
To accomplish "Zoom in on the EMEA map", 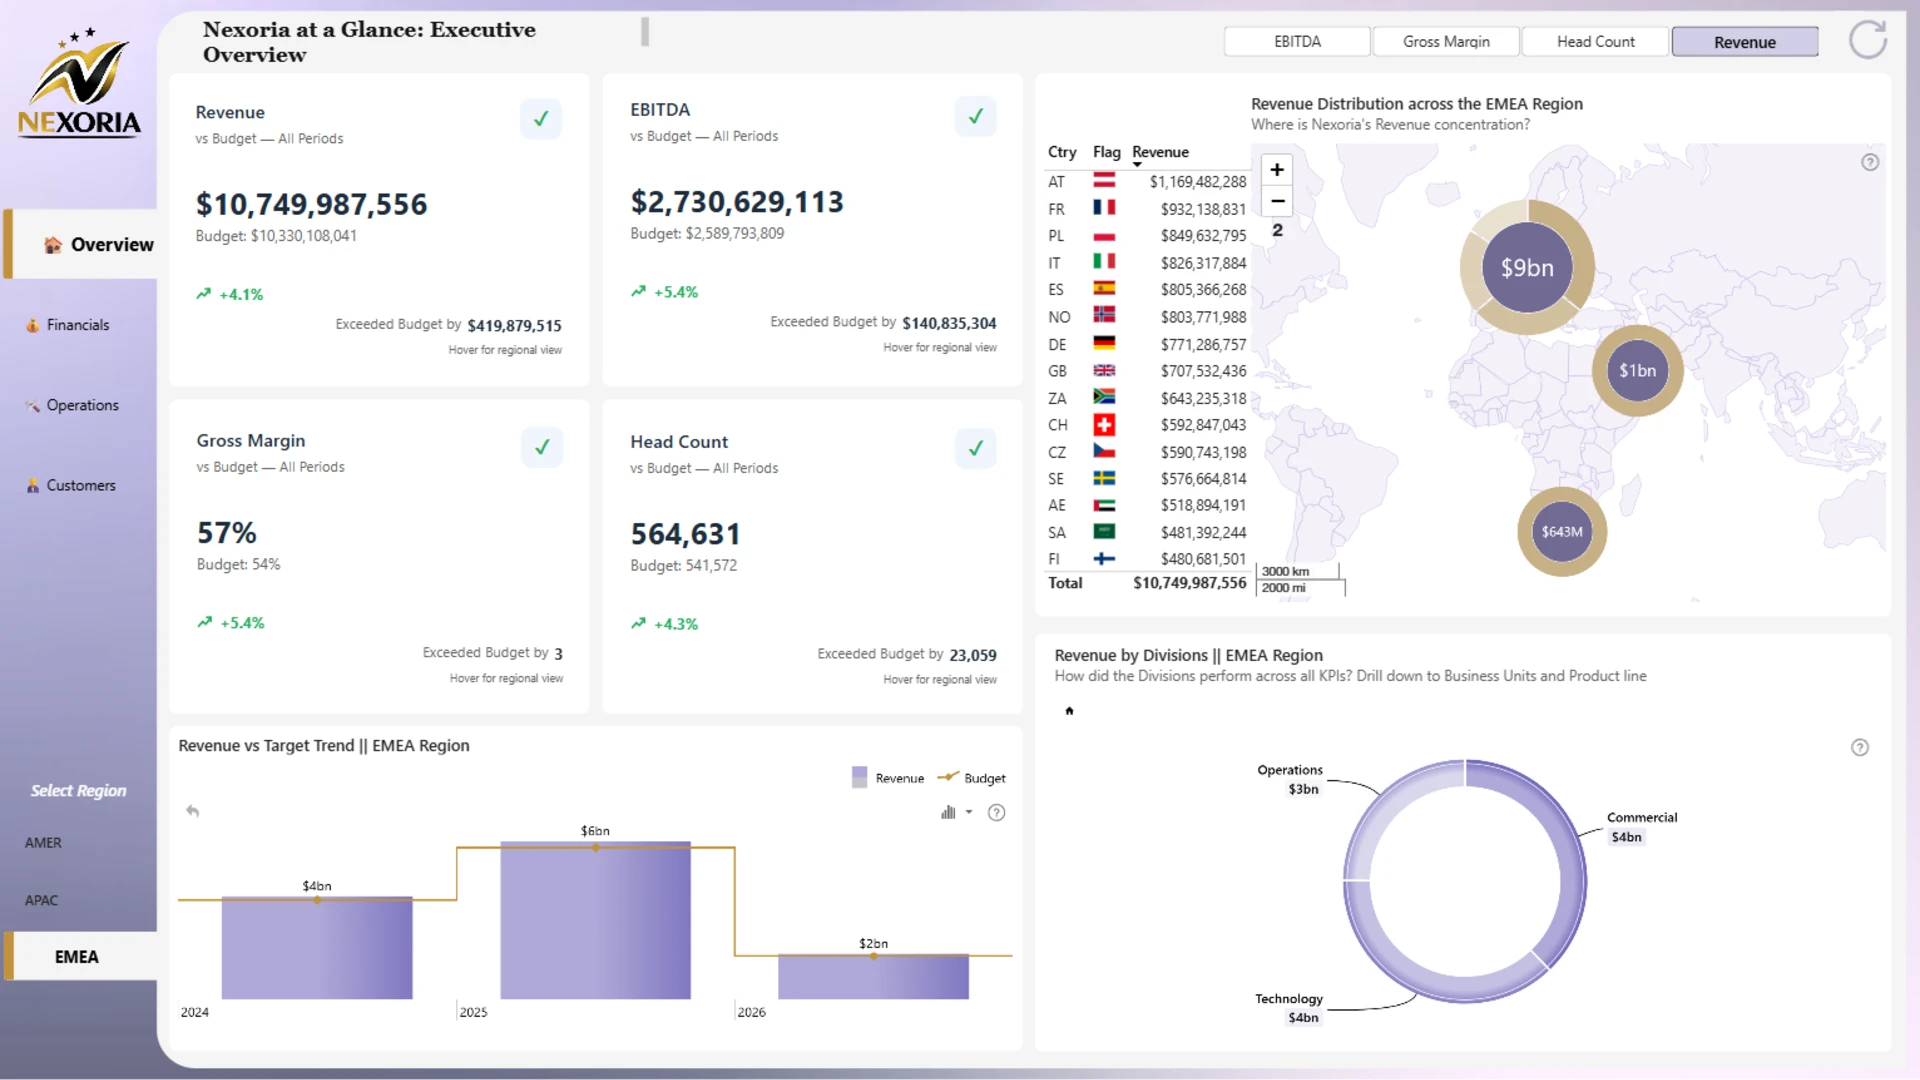I will 1277,170.
